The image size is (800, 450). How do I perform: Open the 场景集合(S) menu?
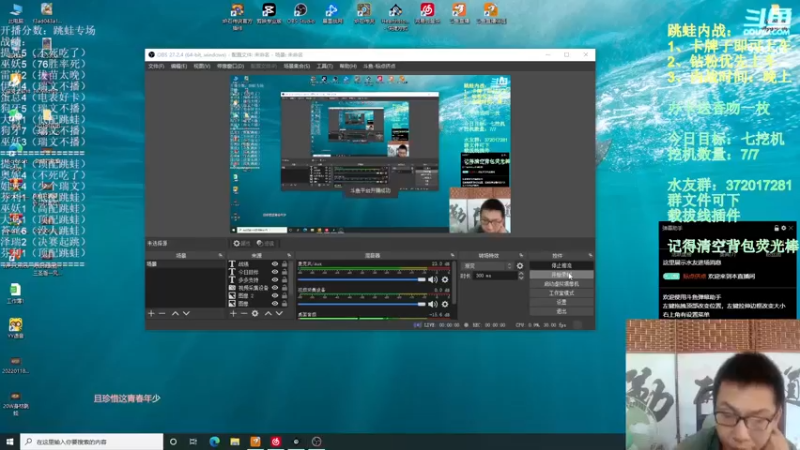pos(296,66)
